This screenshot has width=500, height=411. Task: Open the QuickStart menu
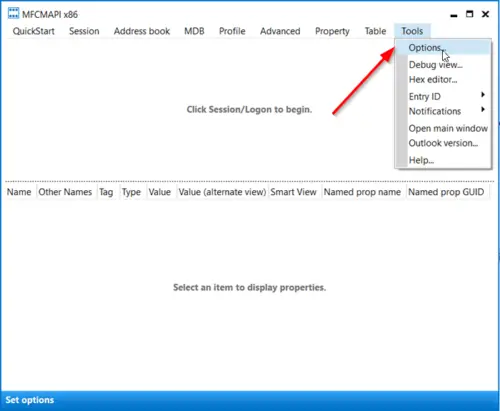(x=34, y=31)
